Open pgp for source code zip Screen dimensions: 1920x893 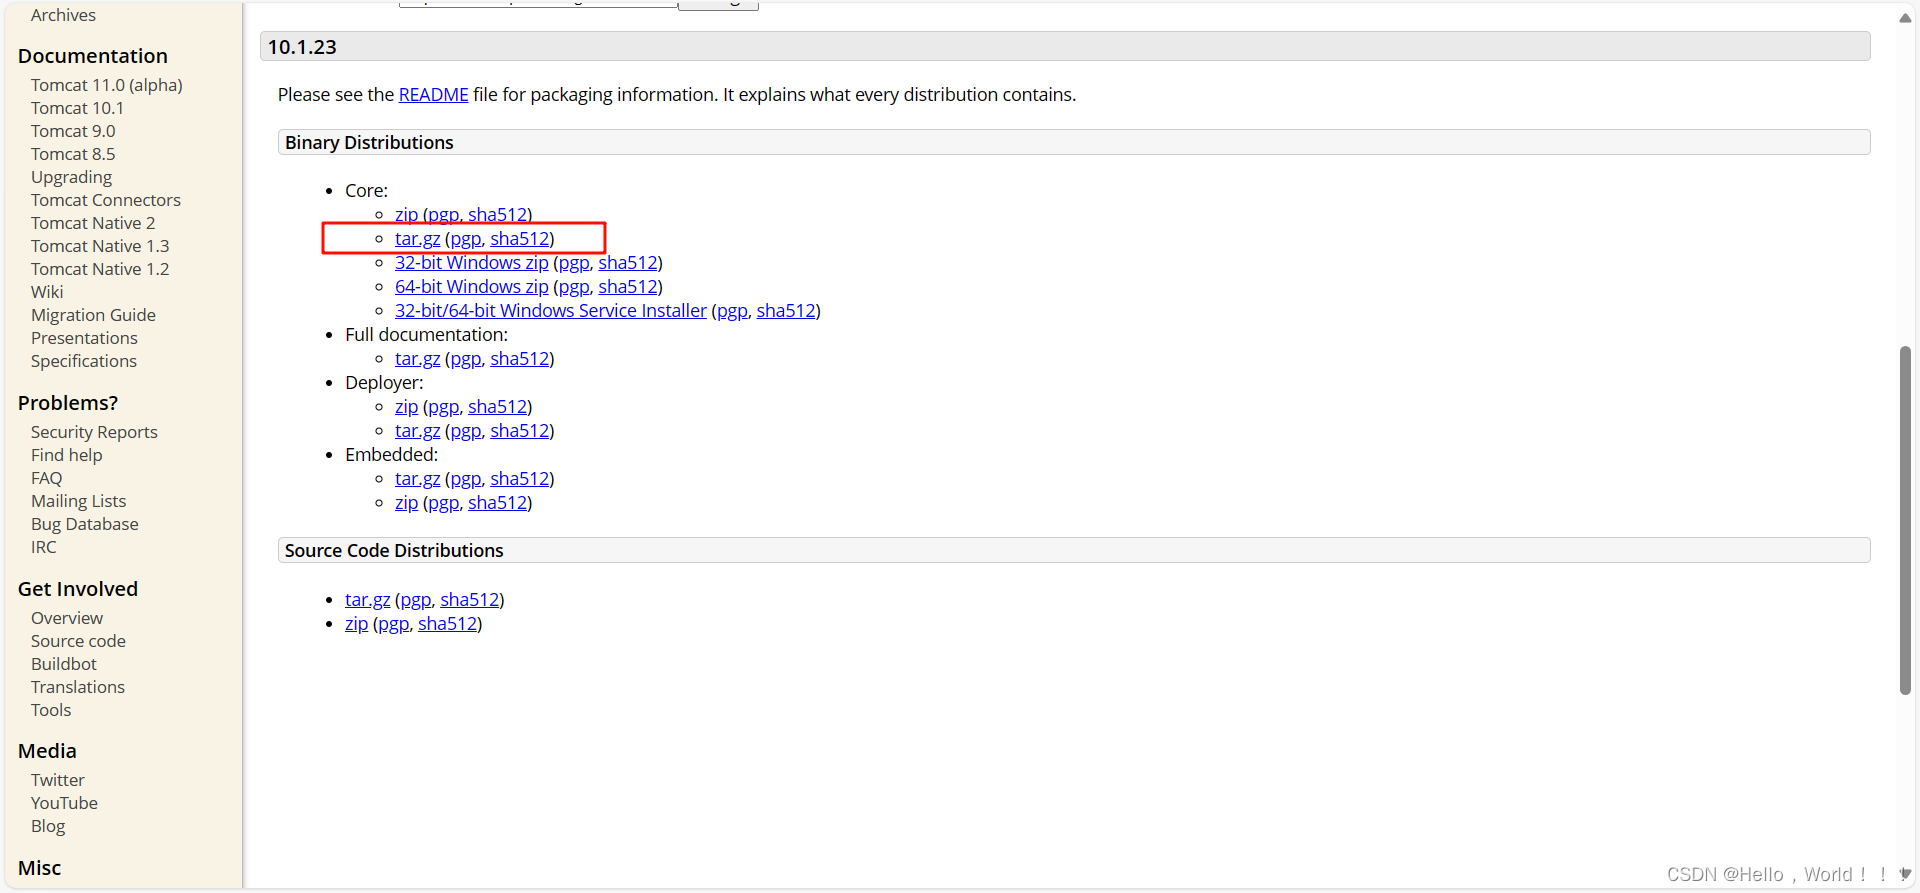pyautogui.click(x=393, y=624)
